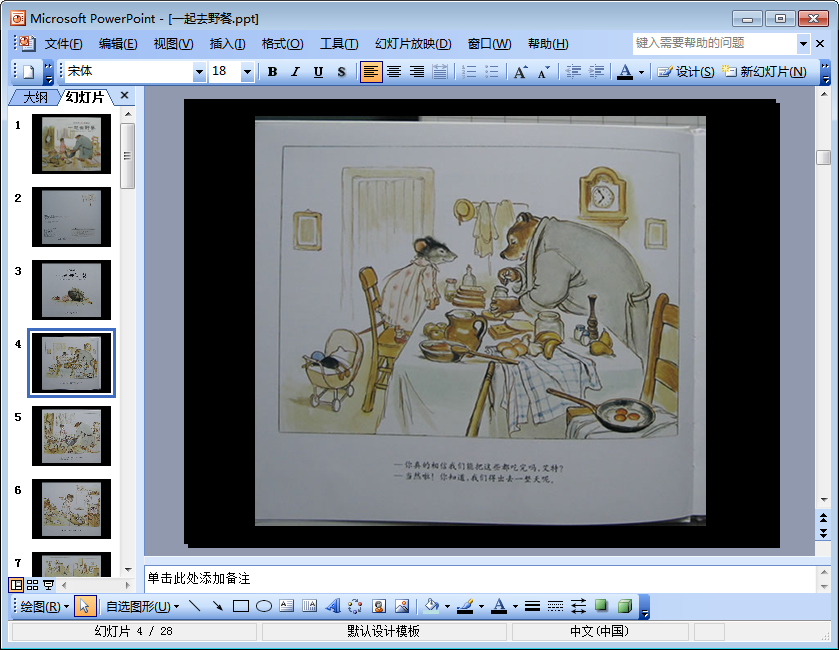The width and height of the screenshot is (839, 650).
Task: Toggle numbered list
Action: [x=469, y=72]
